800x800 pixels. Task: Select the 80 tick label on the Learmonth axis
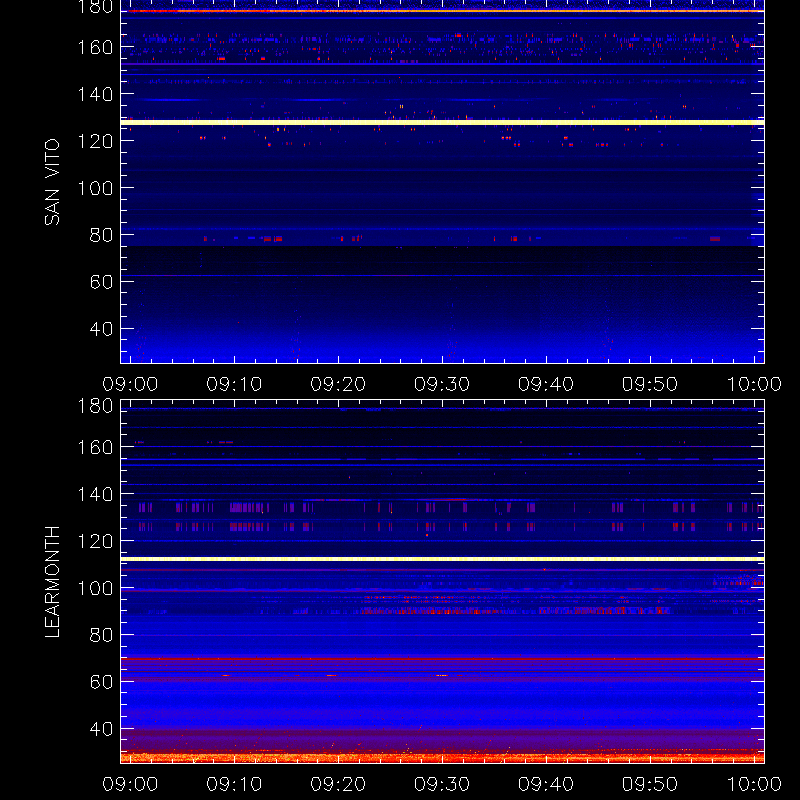coord(101,635)
